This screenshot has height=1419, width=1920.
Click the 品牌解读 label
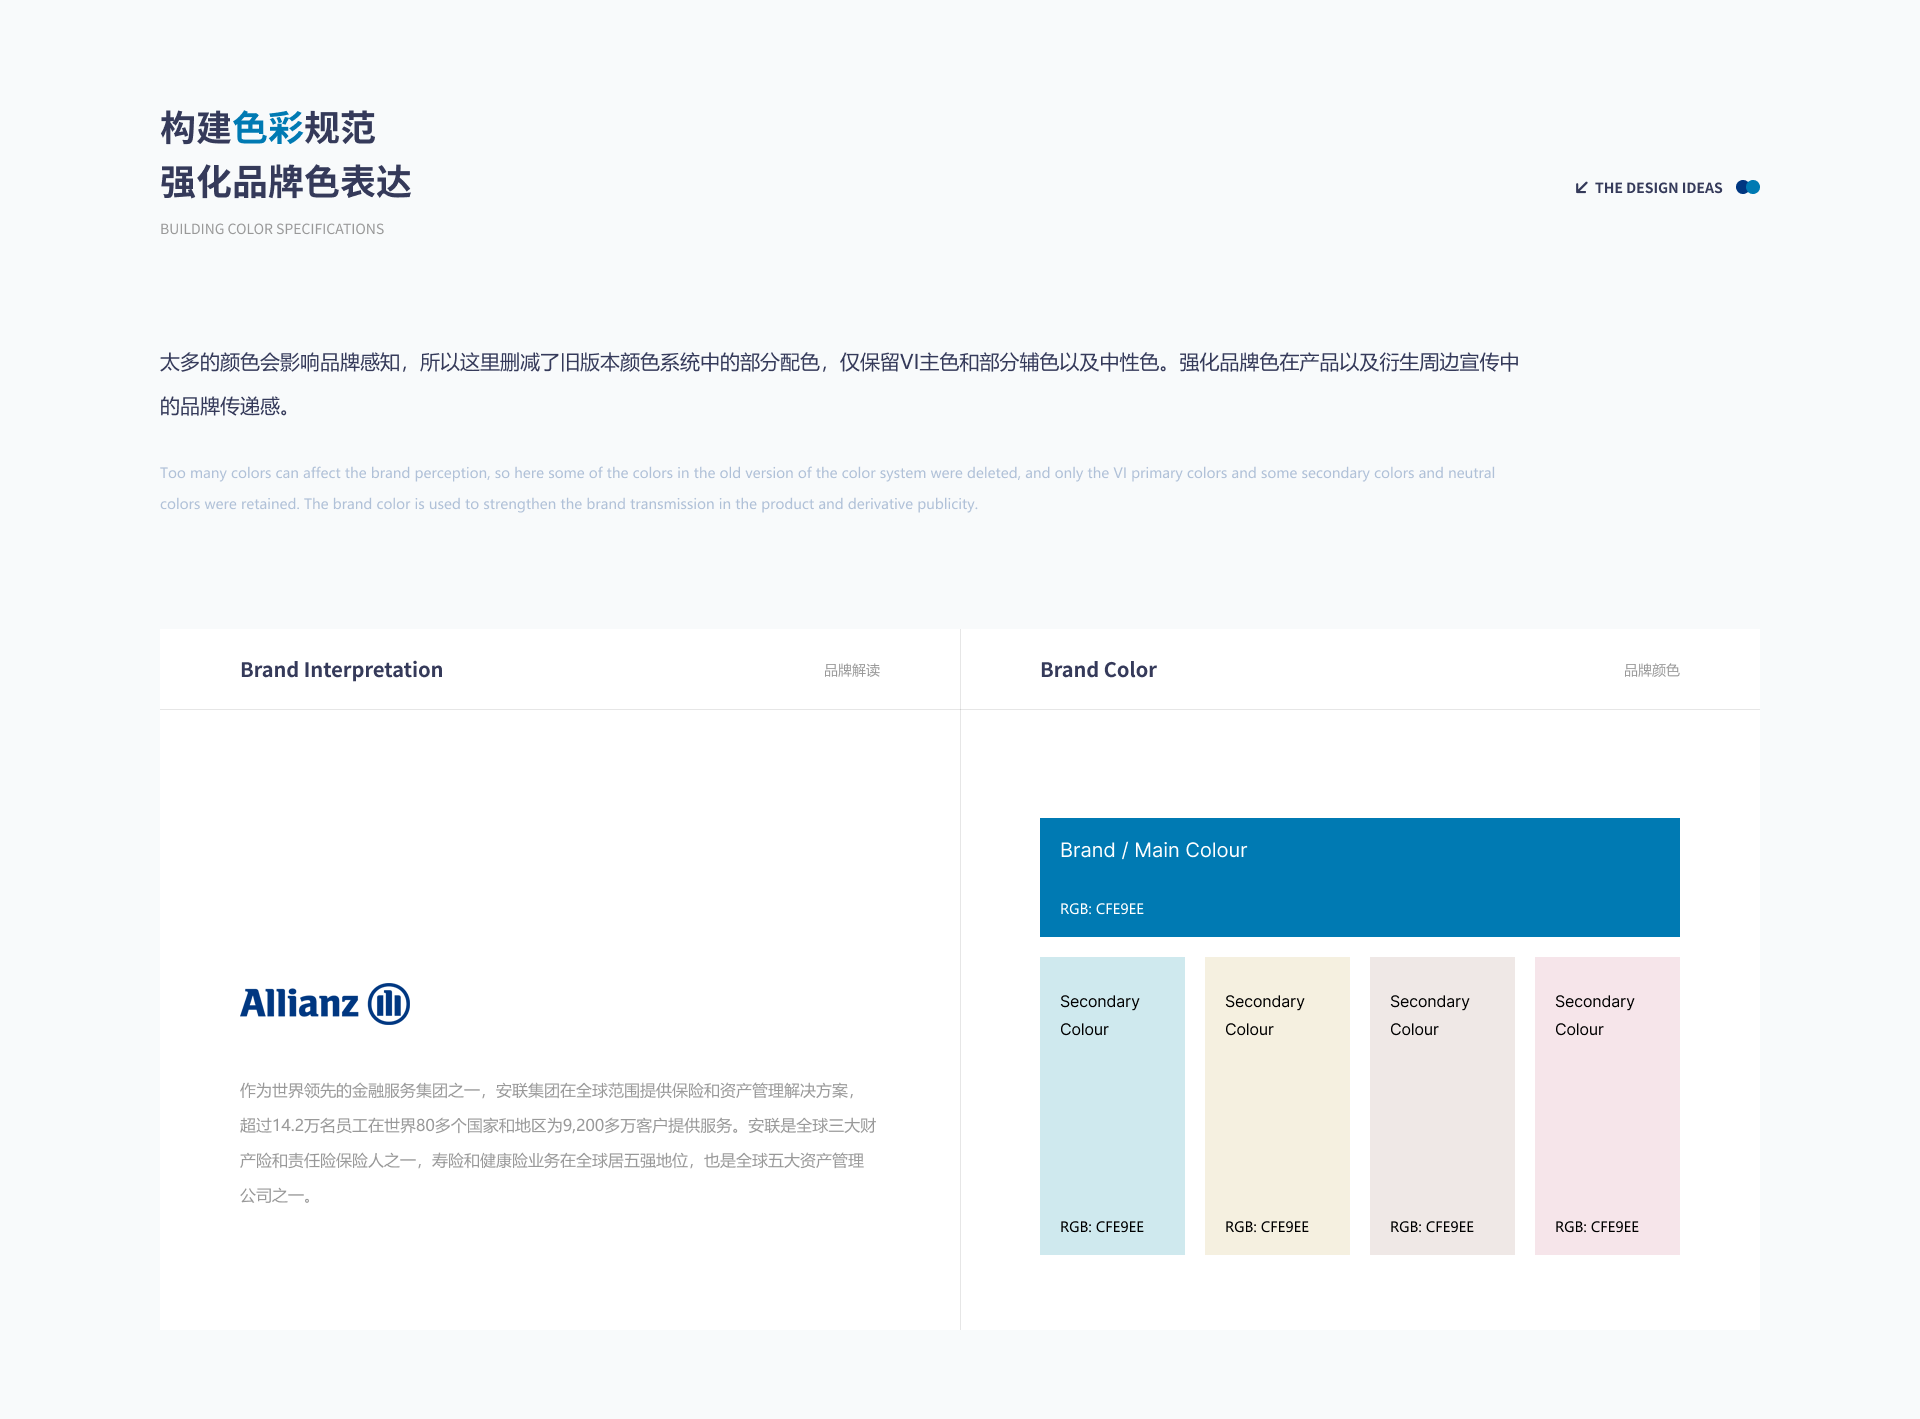click(851, 671)
